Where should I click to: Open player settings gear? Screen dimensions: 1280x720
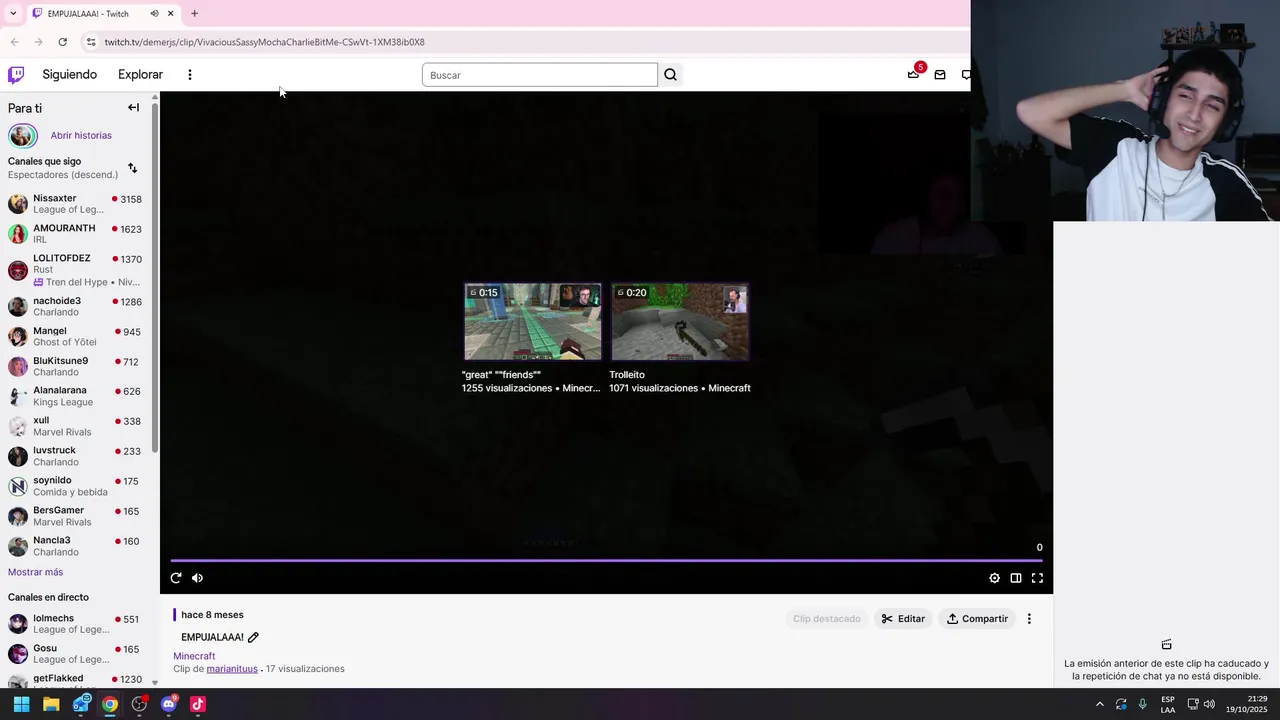[x=994, y=578]
